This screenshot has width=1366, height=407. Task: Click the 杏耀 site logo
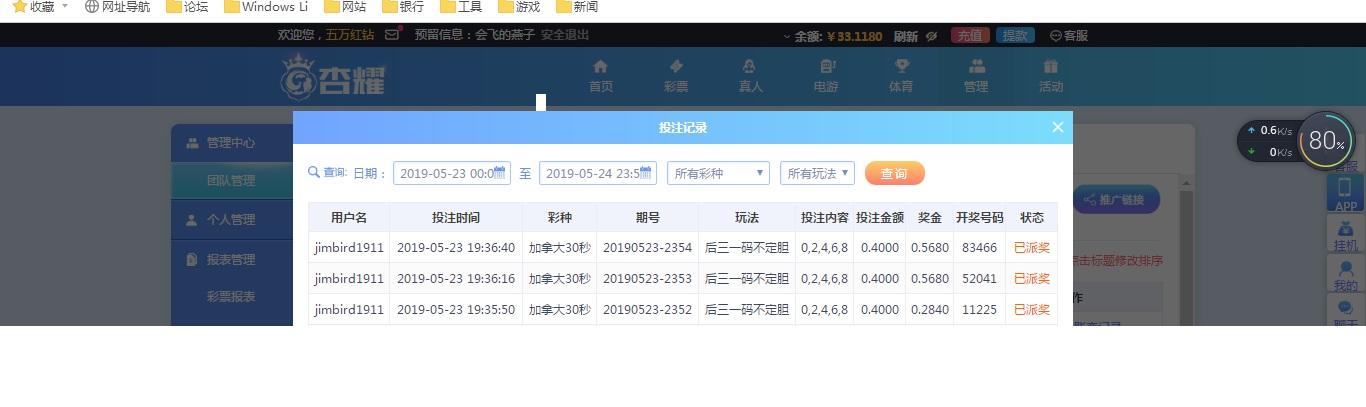pos(333,76)
